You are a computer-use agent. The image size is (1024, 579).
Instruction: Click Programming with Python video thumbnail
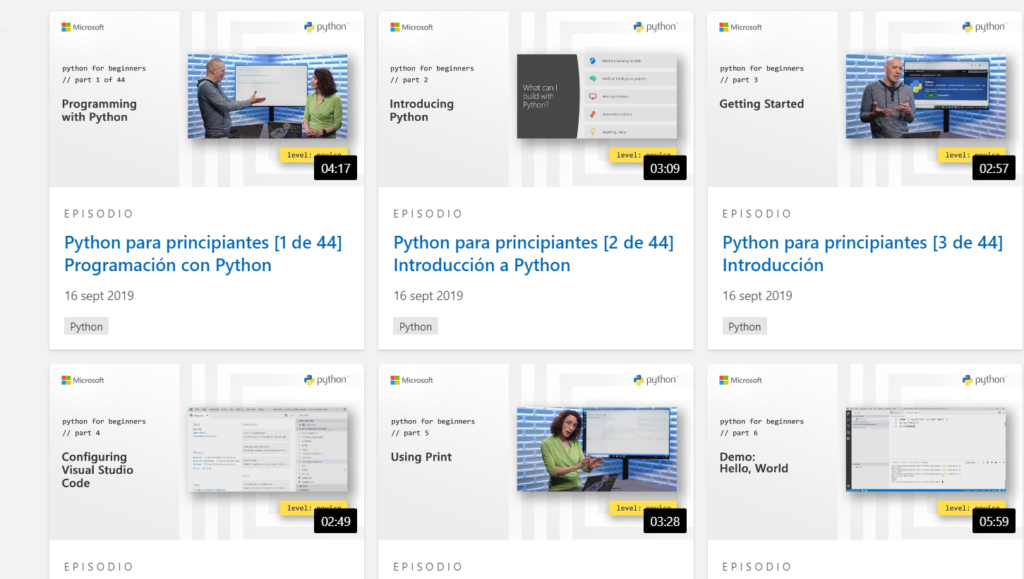(x=267, y=96)
